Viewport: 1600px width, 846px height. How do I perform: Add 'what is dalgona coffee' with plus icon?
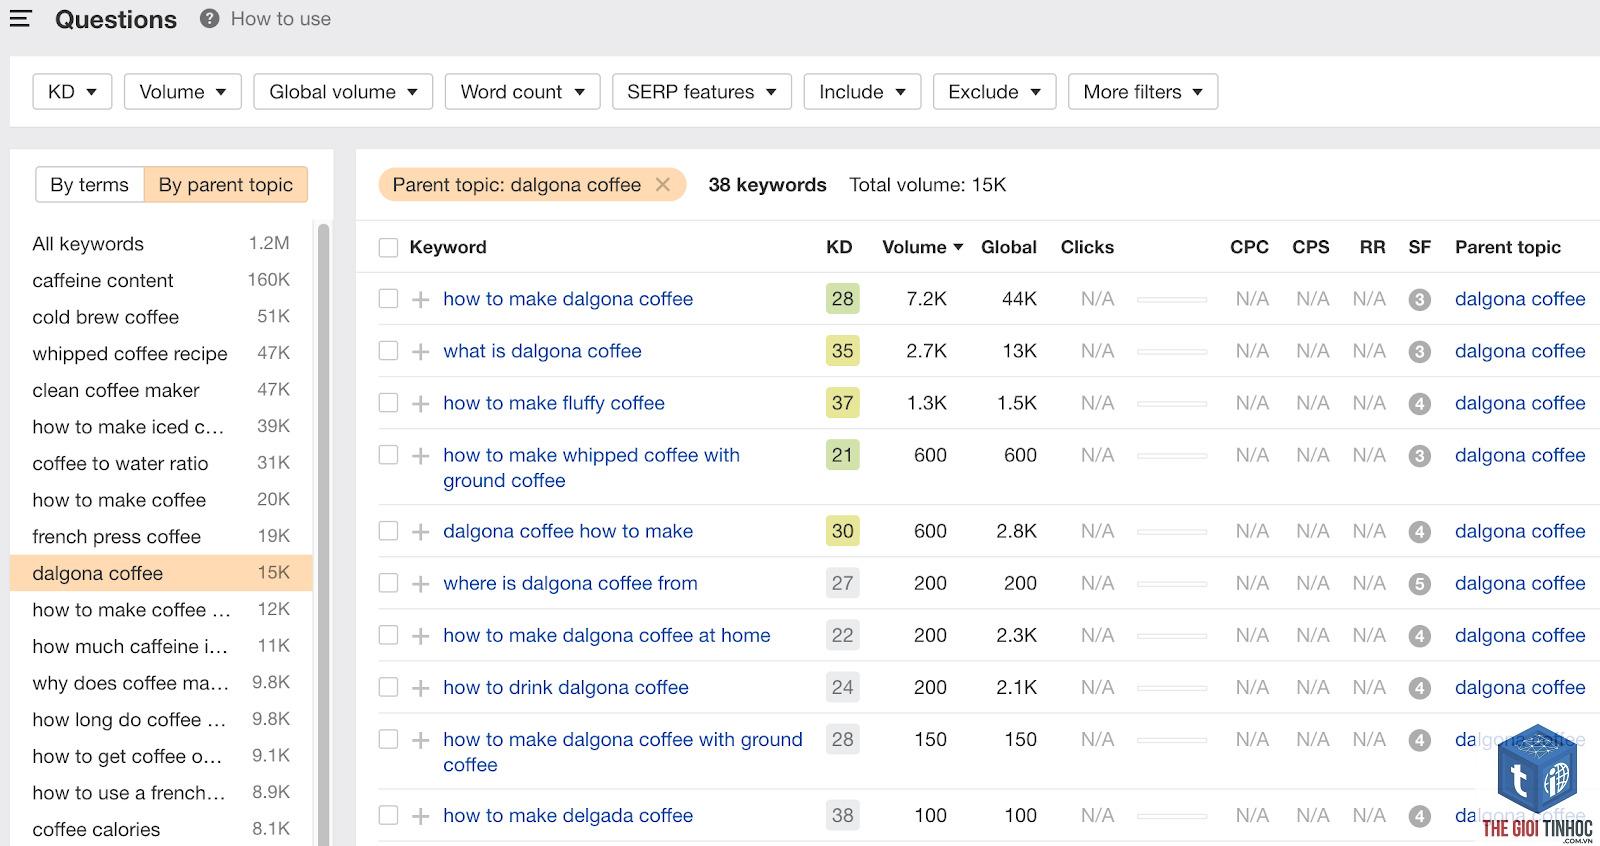pos(421,351)
